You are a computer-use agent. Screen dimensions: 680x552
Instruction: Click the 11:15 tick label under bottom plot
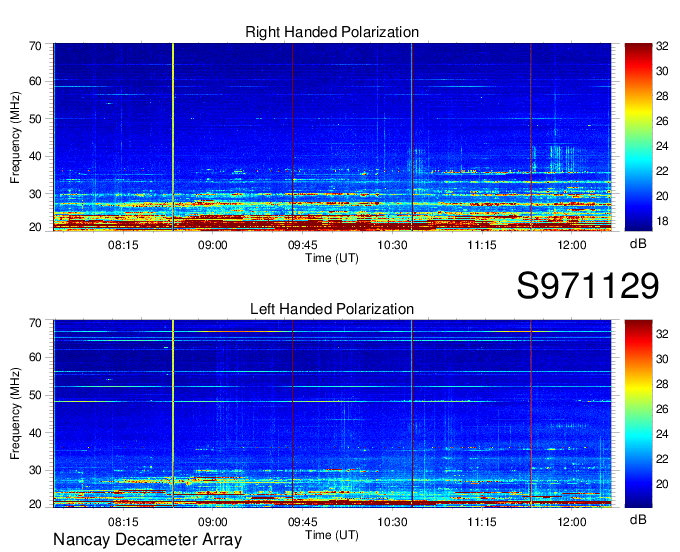482,522
